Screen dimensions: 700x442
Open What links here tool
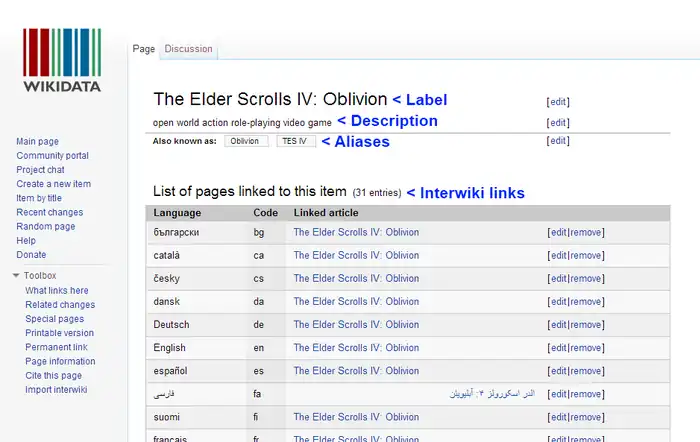point(56,291)
